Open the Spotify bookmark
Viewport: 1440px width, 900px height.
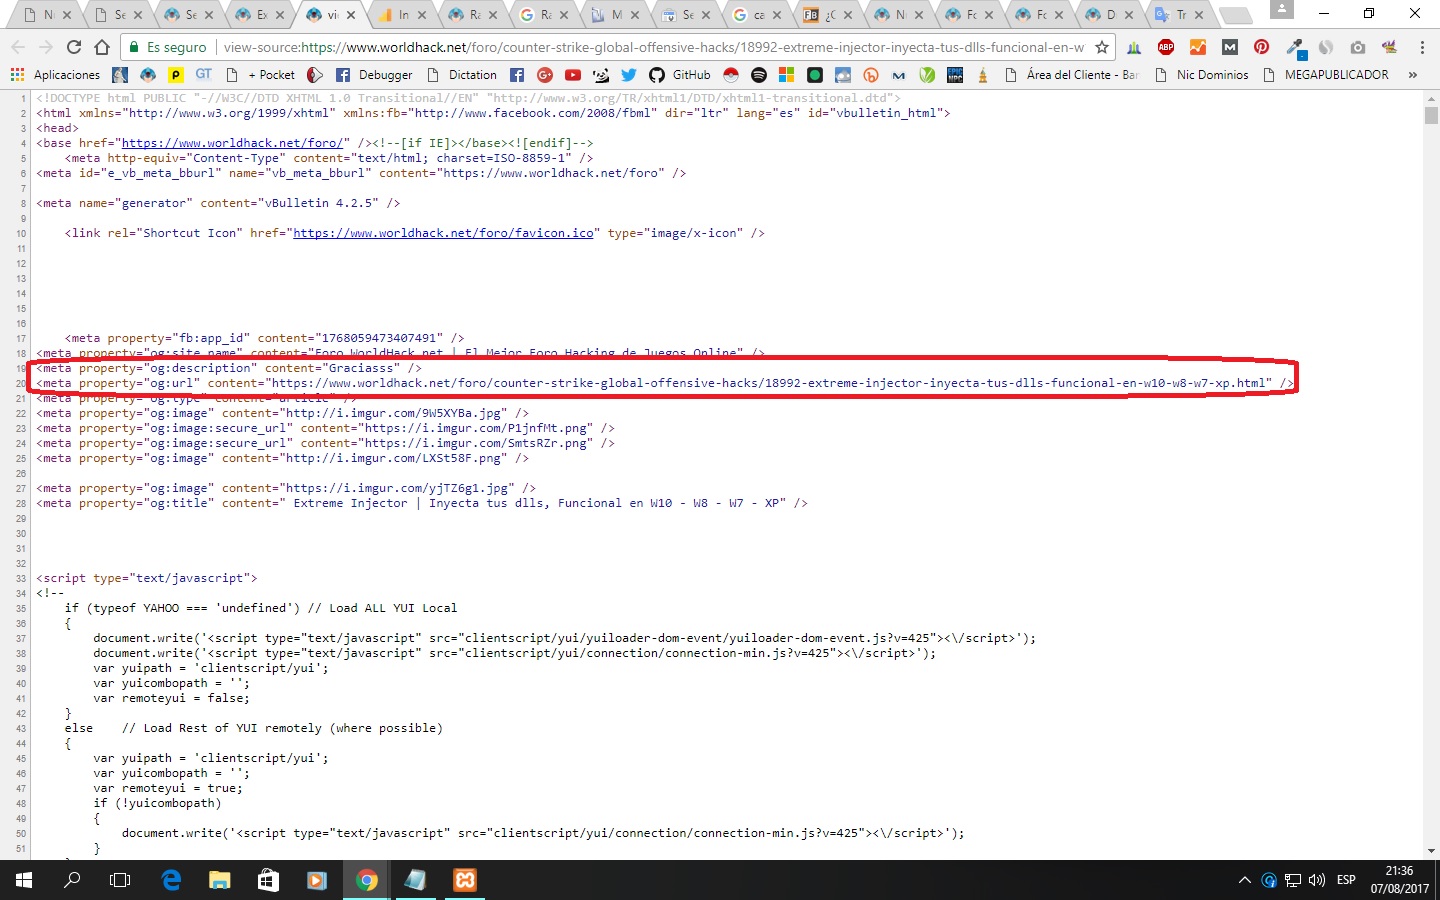click(759, 75)
